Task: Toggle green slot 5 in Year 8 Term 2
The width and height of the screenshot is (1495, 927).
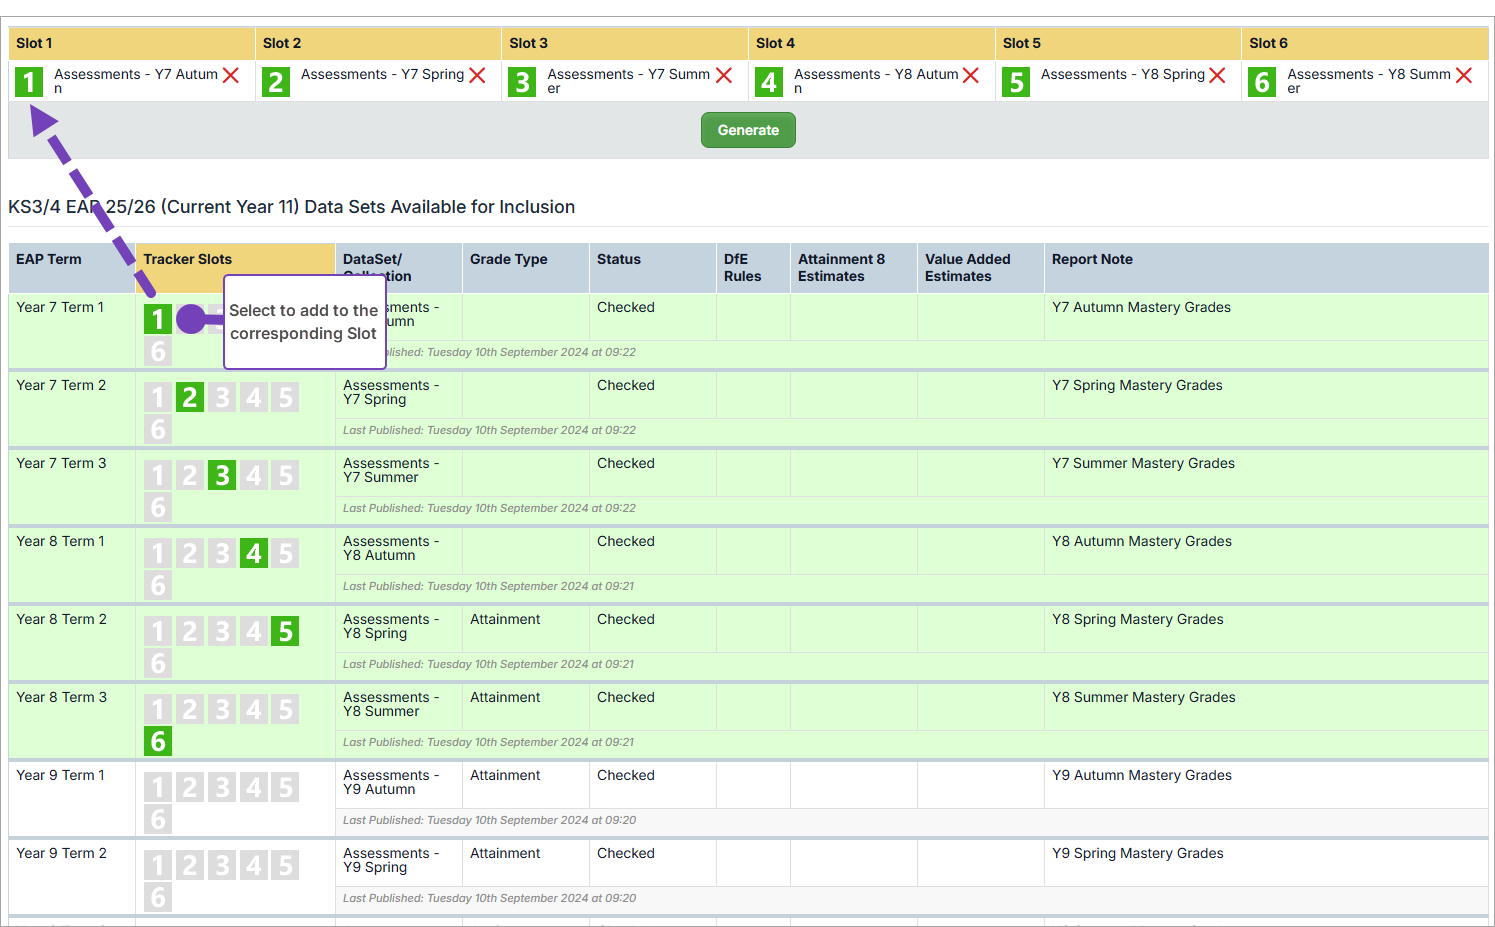Action: point(286,631)
